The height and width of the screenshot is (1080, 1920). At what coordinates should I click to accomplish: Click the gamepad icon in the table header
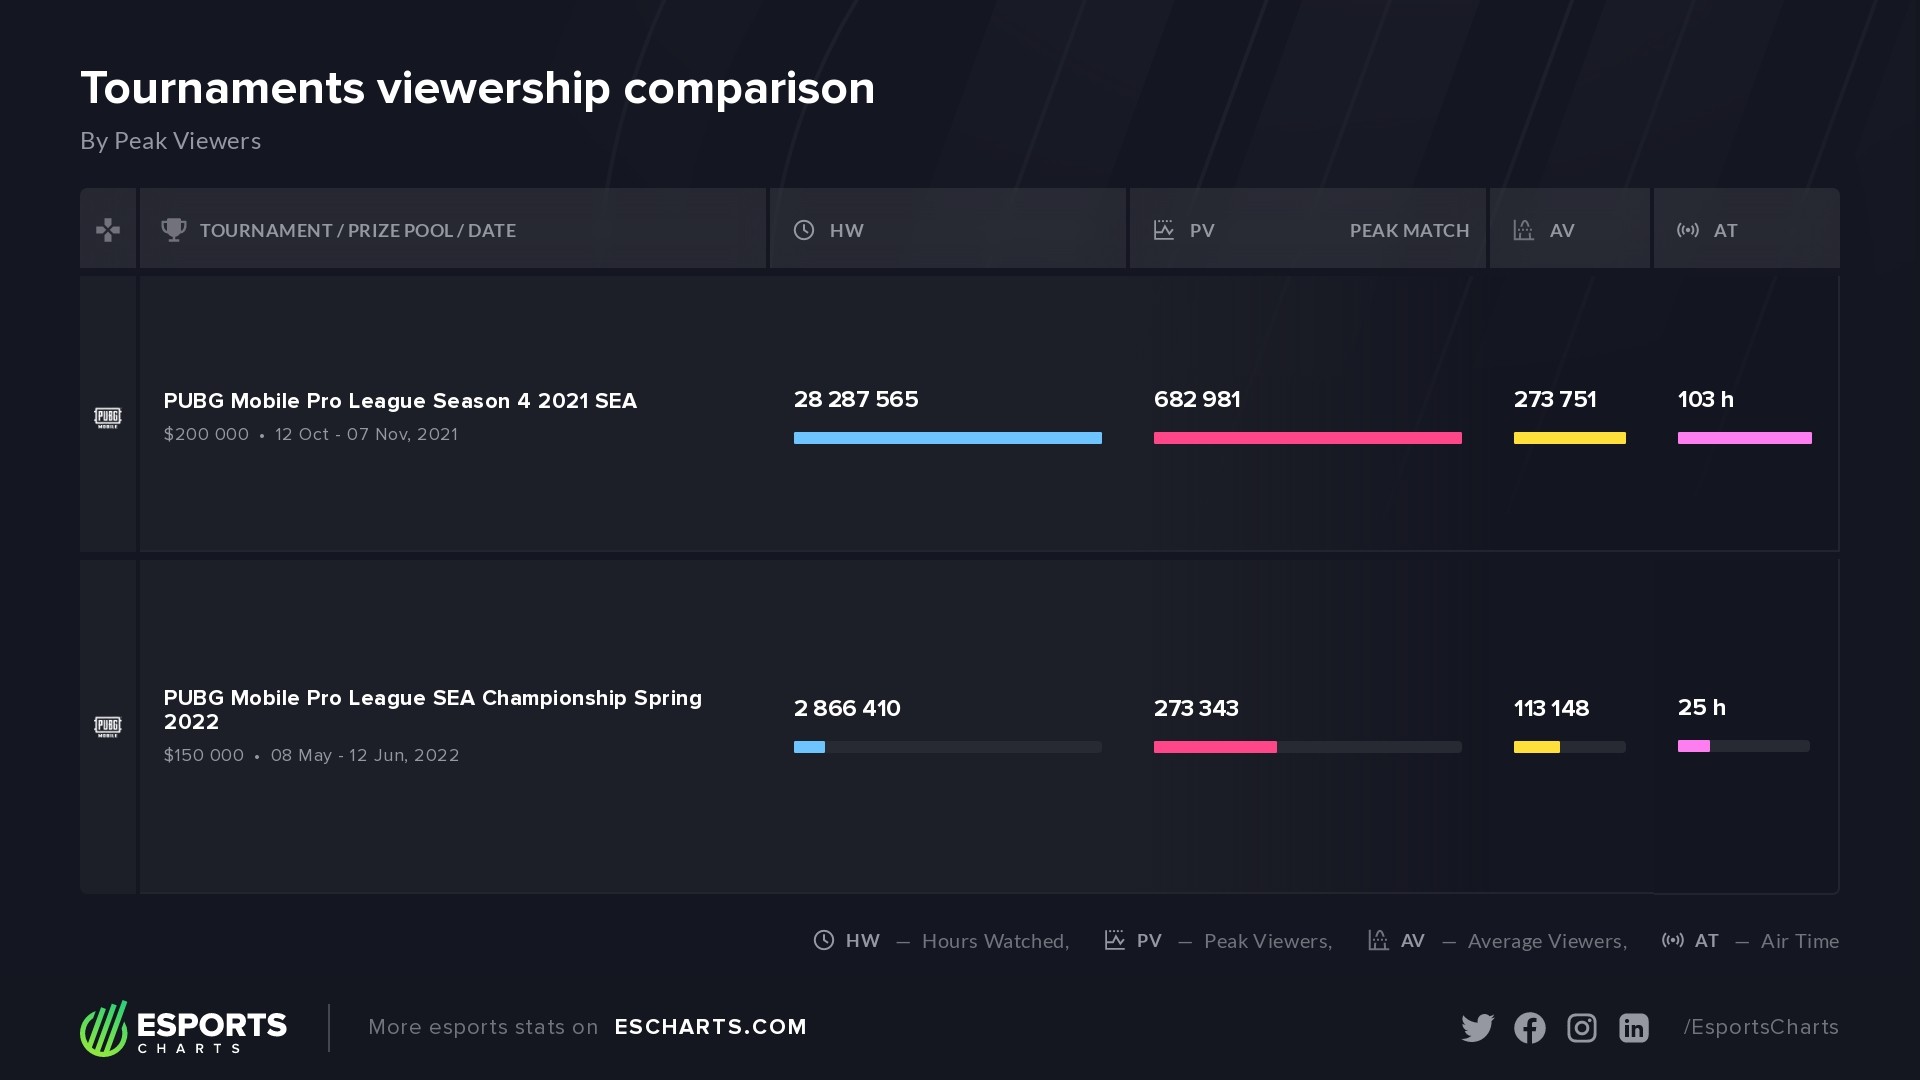[108, 230]
